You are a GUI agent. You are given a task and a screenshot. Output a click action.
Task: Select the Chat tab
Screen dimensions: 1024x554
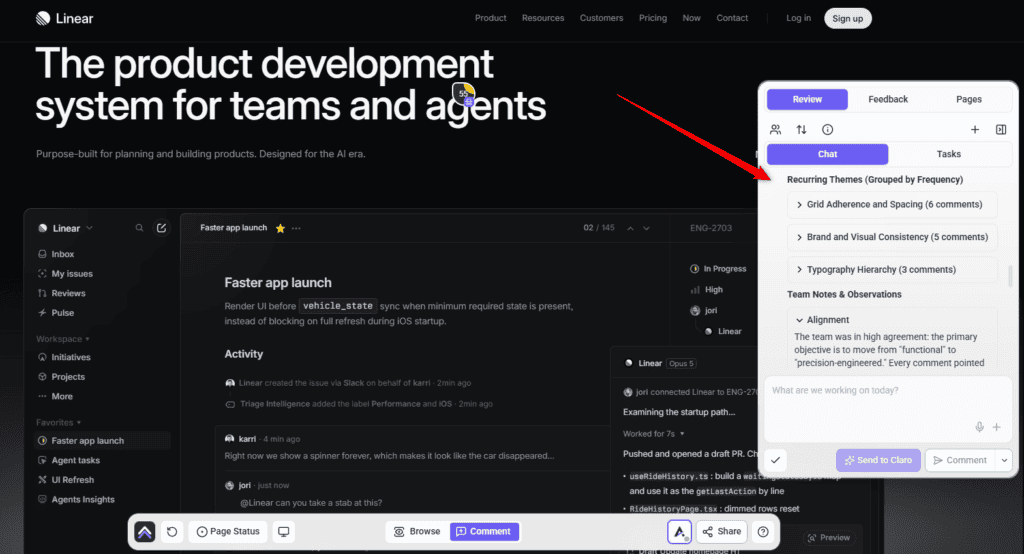(x=827, y=154)
